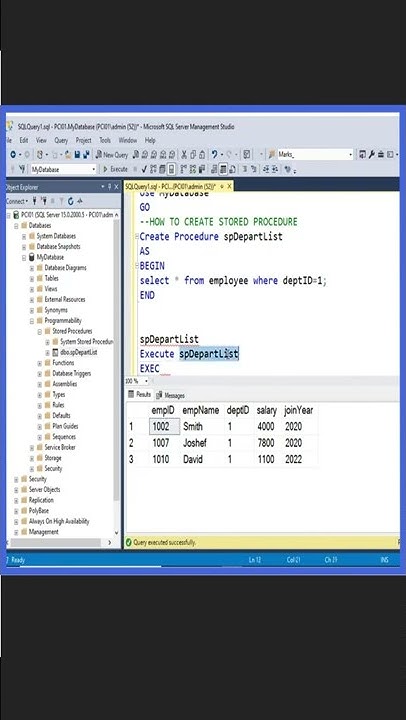Viewport: 406px width, 720px height.
Task: Switch to the Messages tab
Action: pos(170,395)
